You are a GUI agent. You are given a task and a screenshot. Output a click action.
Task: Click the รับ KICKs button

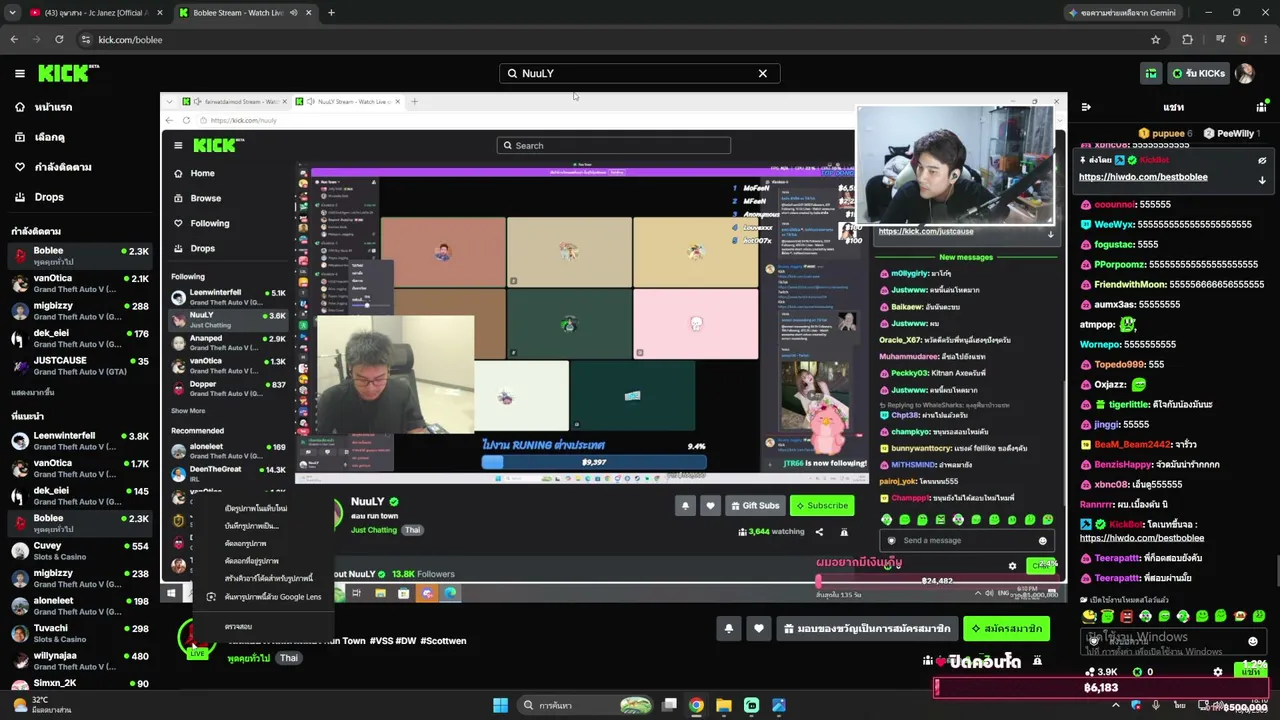coord(1198,73)
